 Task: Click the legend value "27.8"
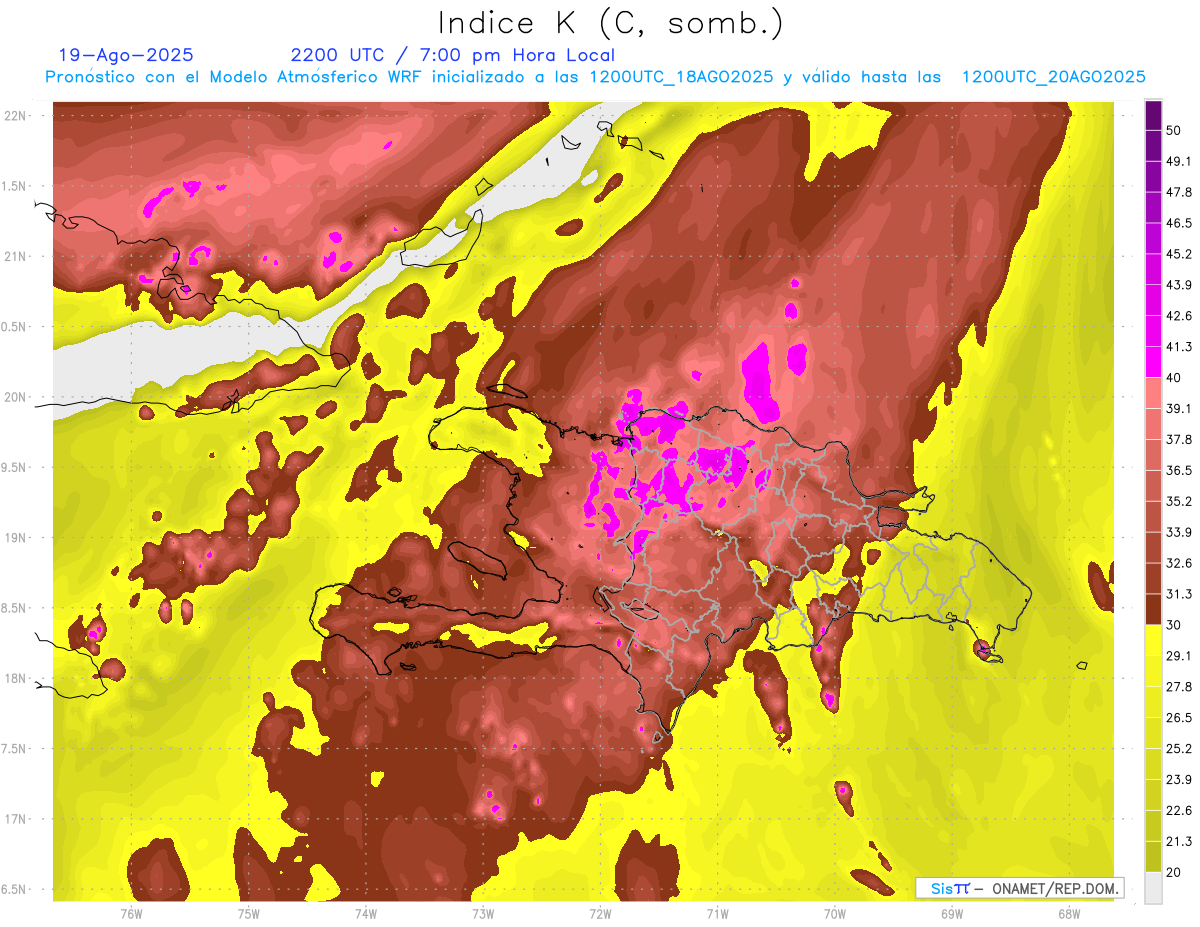tap(1180, 687)
